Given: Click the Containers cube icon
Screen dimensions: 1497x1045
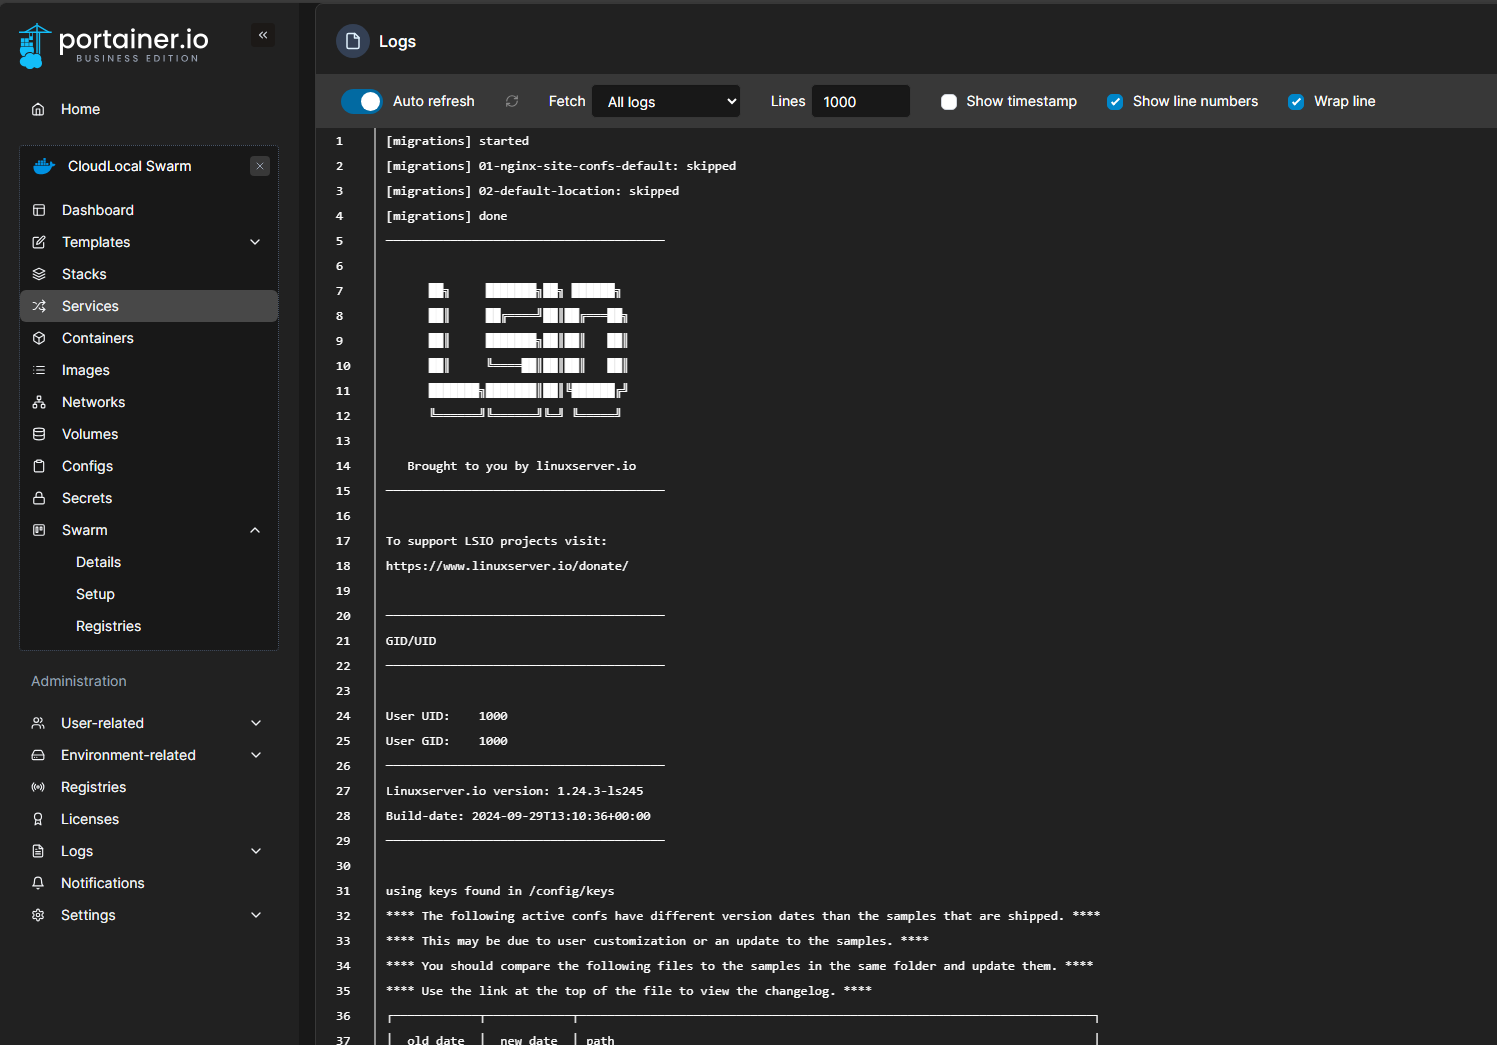Looking at the screenshot, I should tap(39, 338).
